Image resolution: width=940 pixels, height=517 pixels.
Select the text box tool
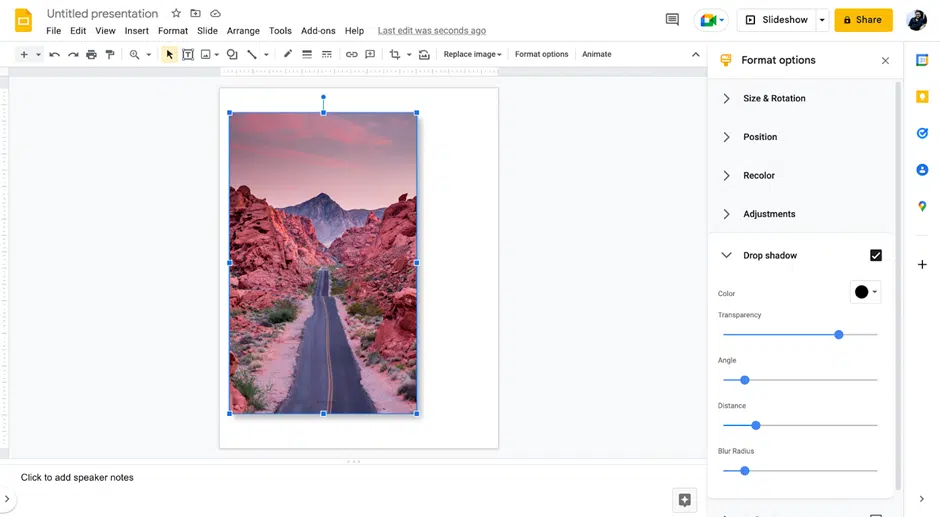tap(187, 55)
